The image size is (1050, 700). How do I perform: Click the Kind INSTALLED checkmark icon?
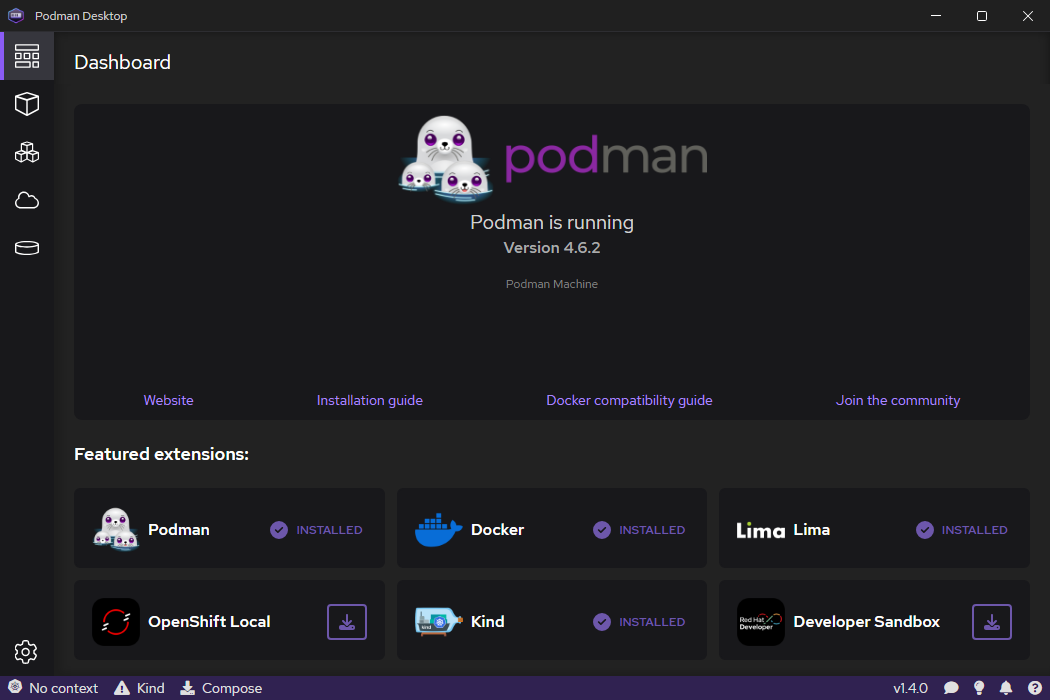pos(602,622)
